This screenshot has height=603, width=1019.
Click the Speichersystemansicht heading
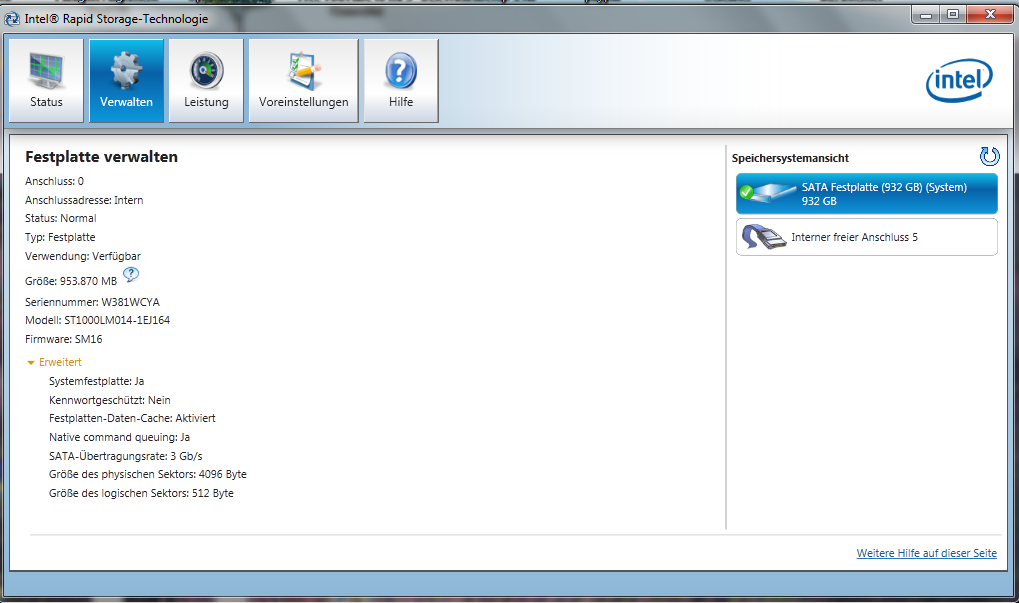(x=790, y=158)
